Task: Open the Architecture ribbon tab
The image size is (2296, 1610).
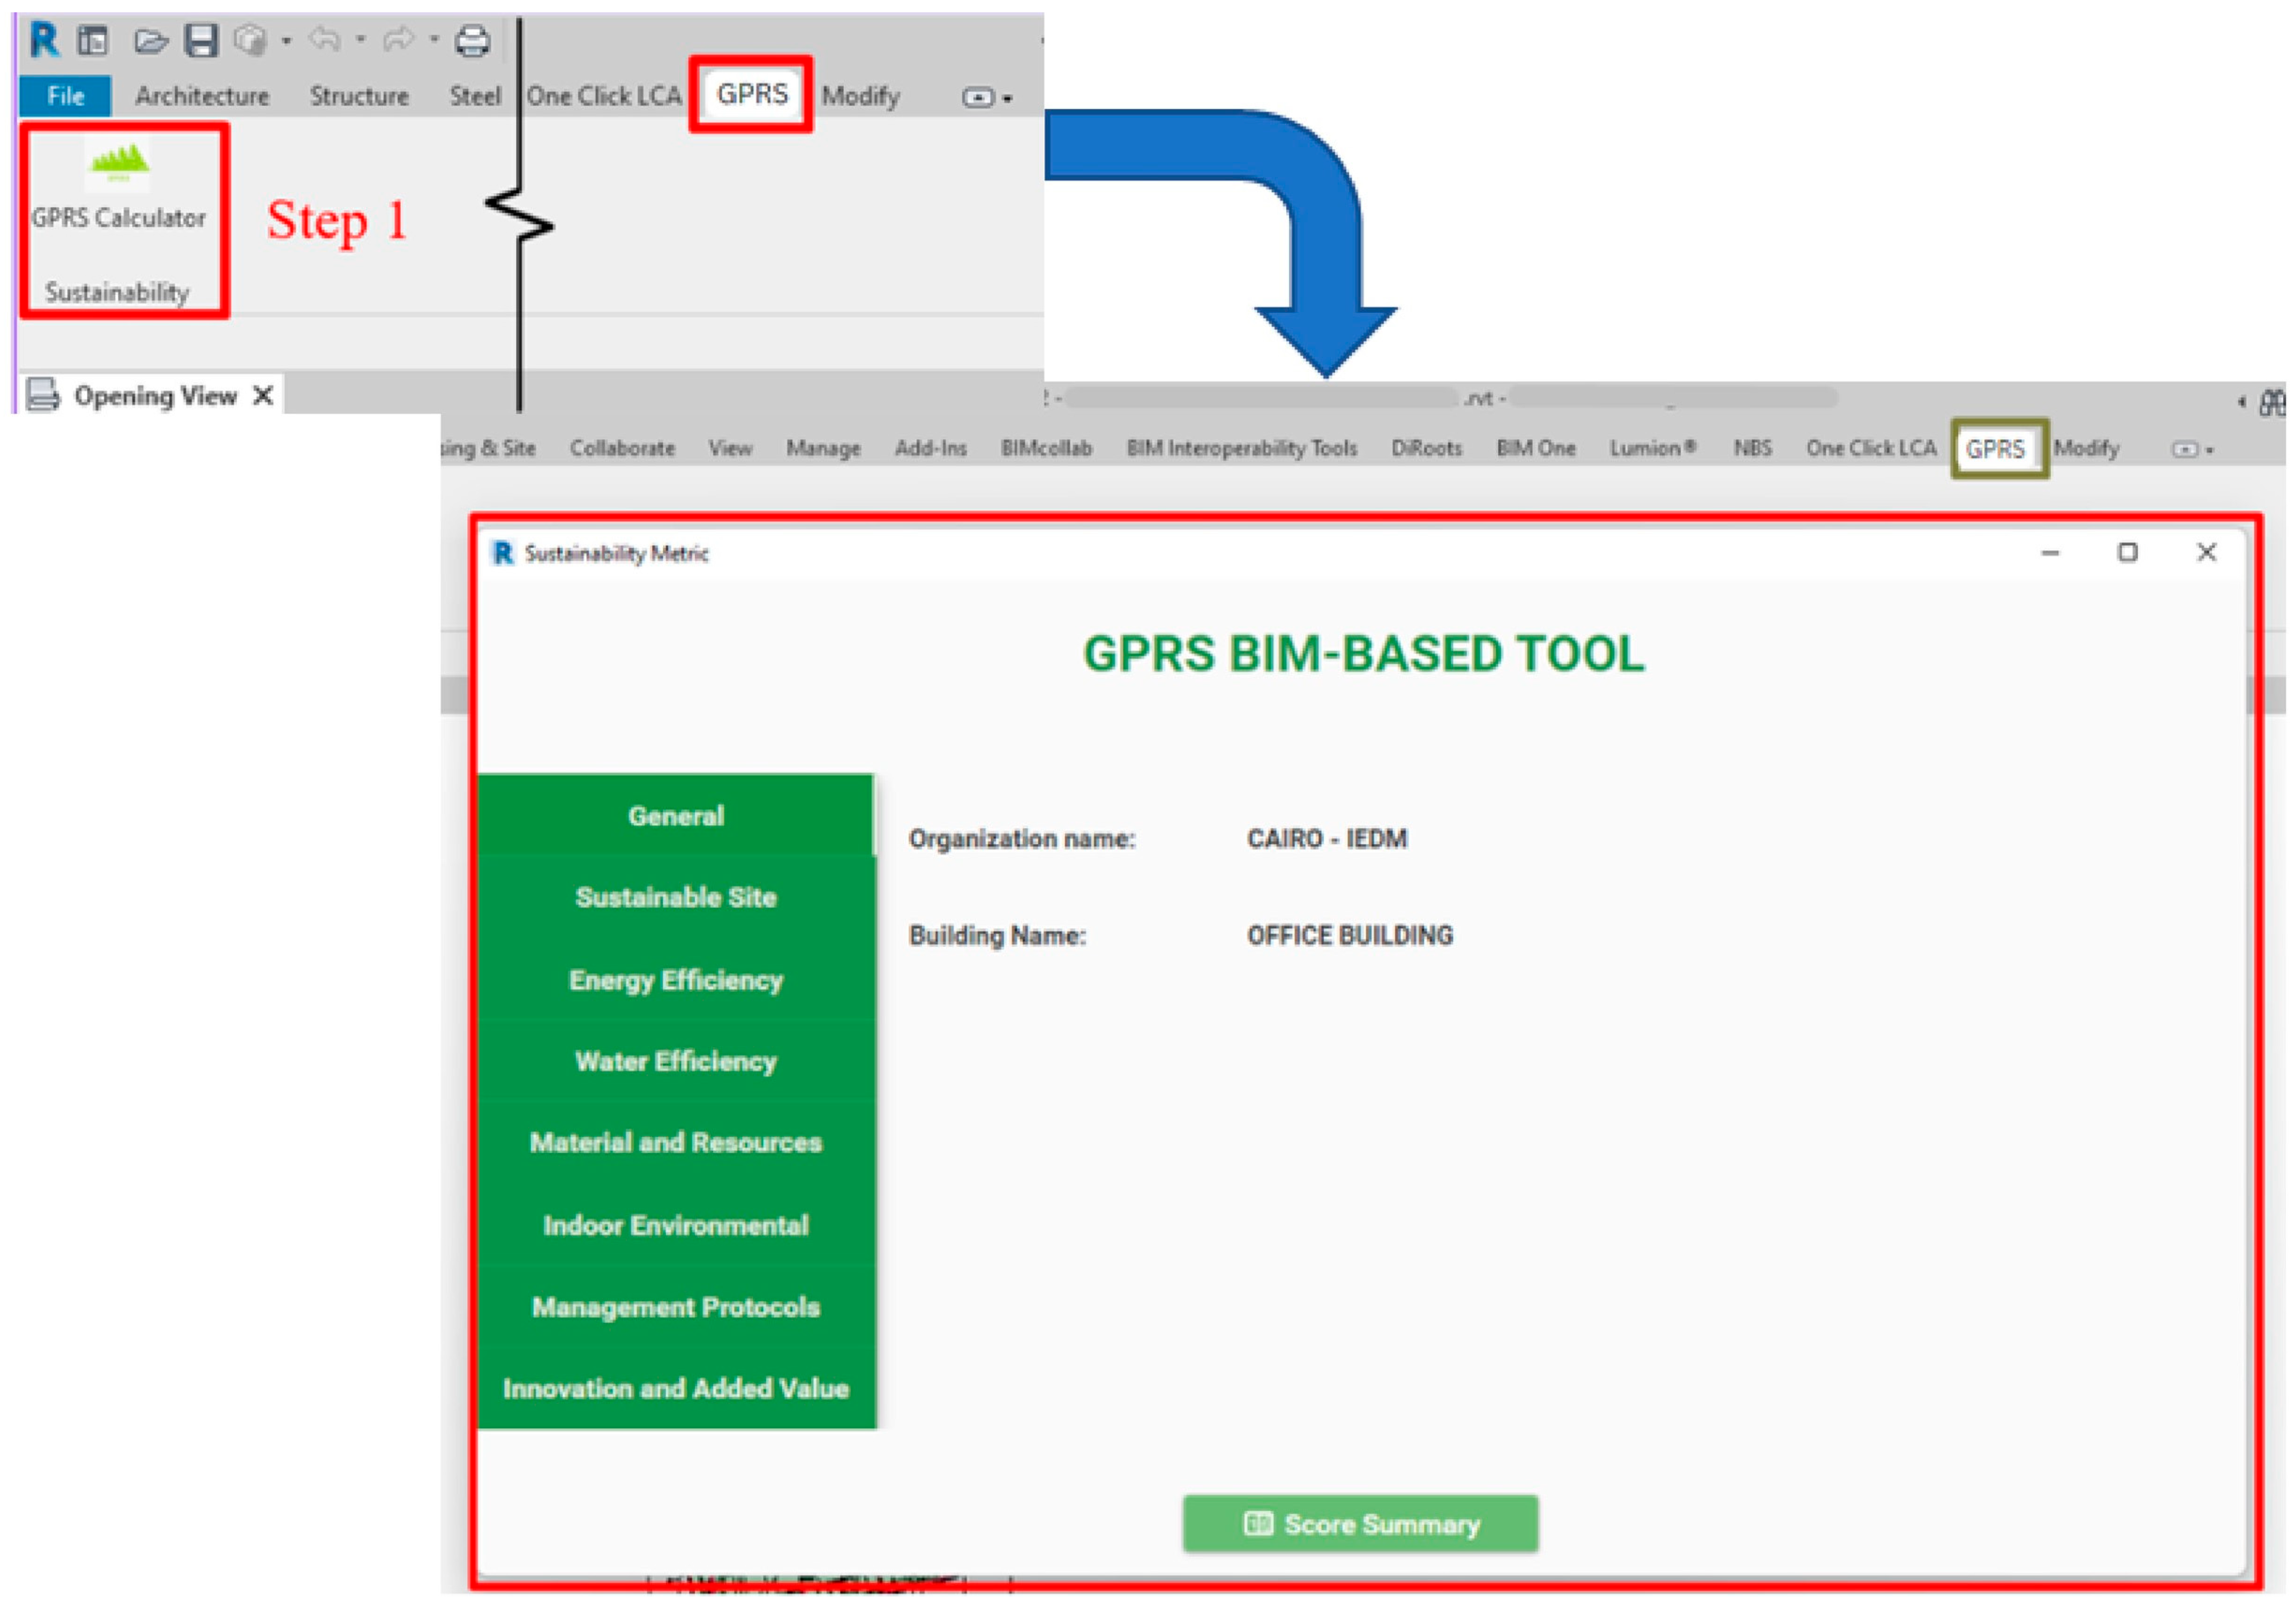Action: [x=202, y=96]
